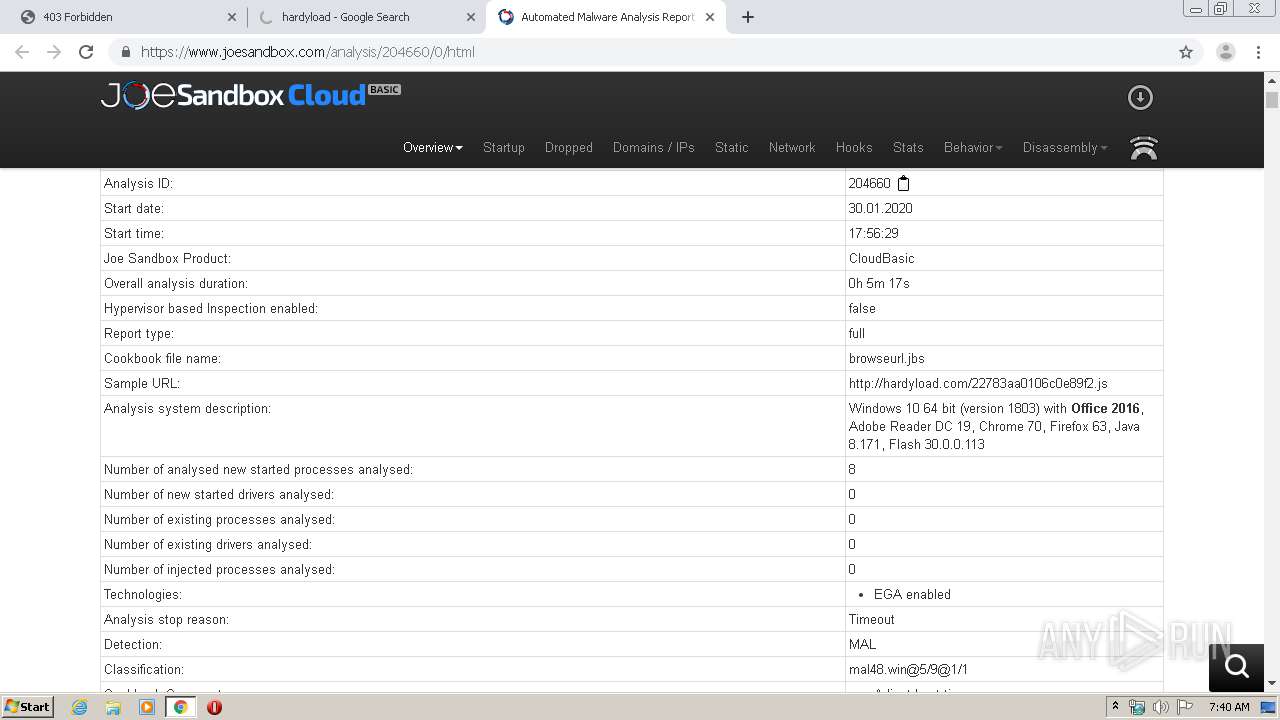Go to Domains / IPs section
Screen dimensions: 1280x720
pyautogui.click(x=654, y=147)
